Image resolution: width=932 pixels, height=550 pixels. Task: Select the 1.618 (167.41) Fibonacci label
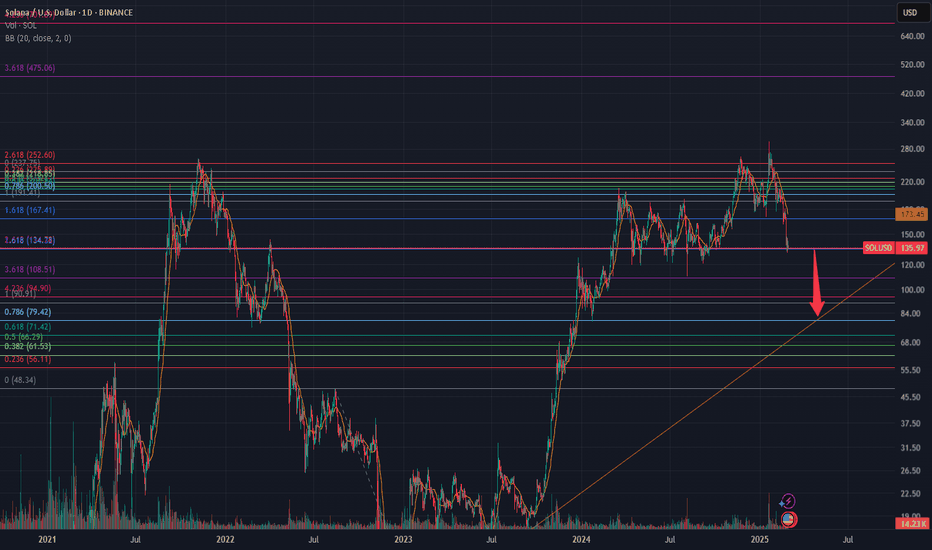[30, 210]
